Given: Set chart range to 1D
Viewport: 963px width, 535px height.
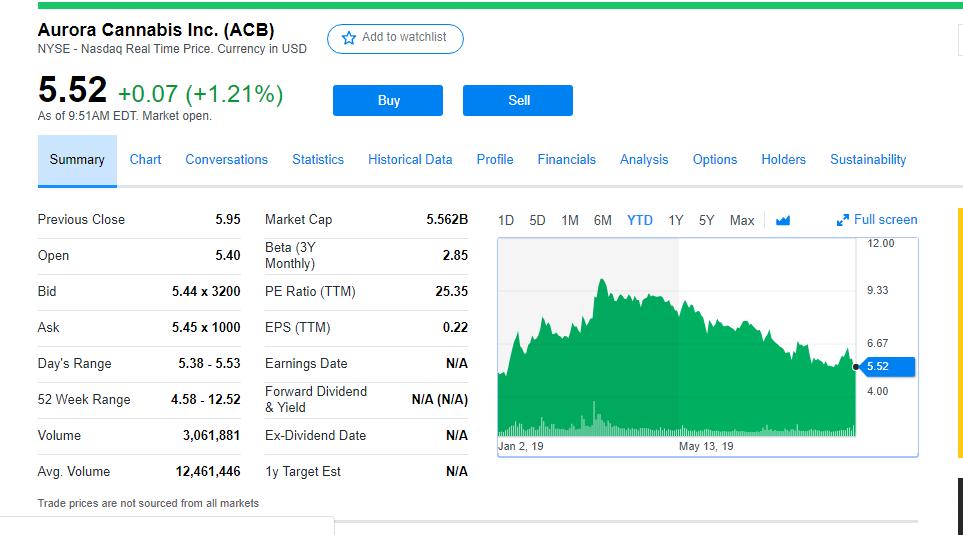Looking at the screenshot, I should (506, 221).
